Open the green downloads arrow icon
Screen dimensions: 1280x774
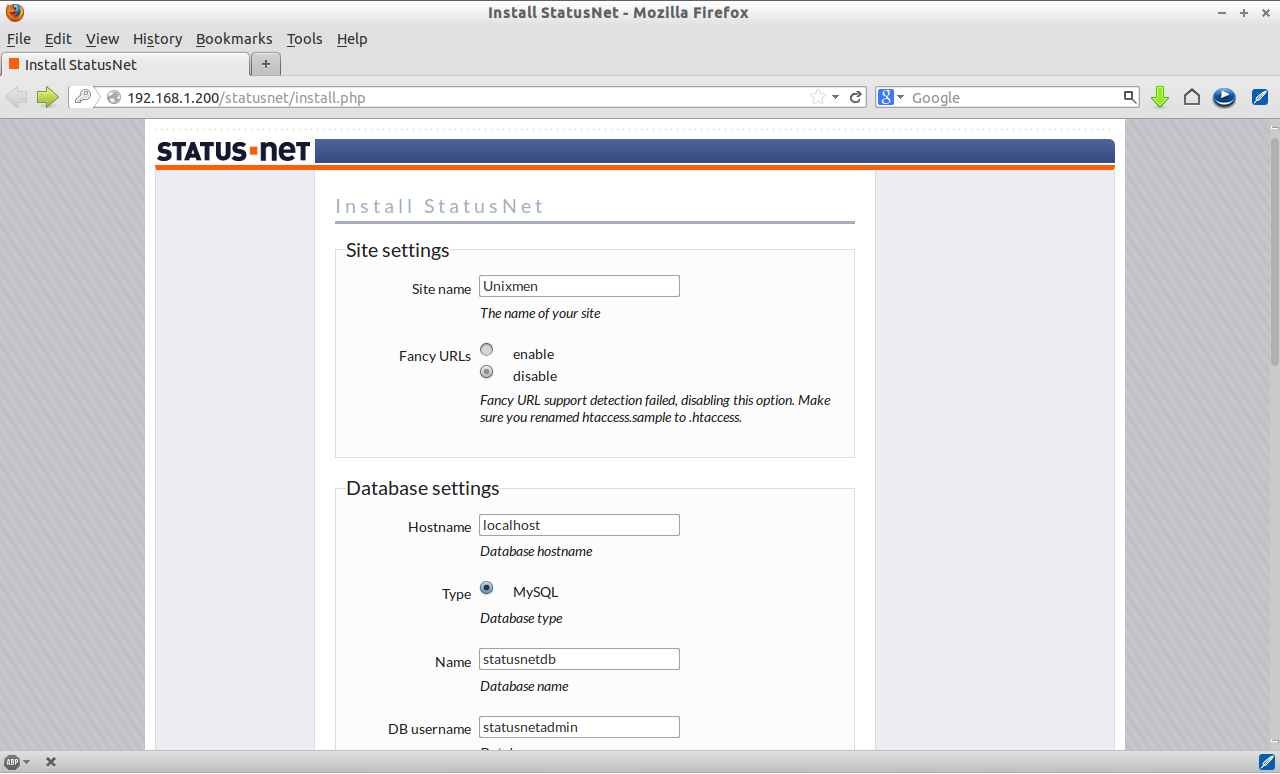(x=1160, y=97)
